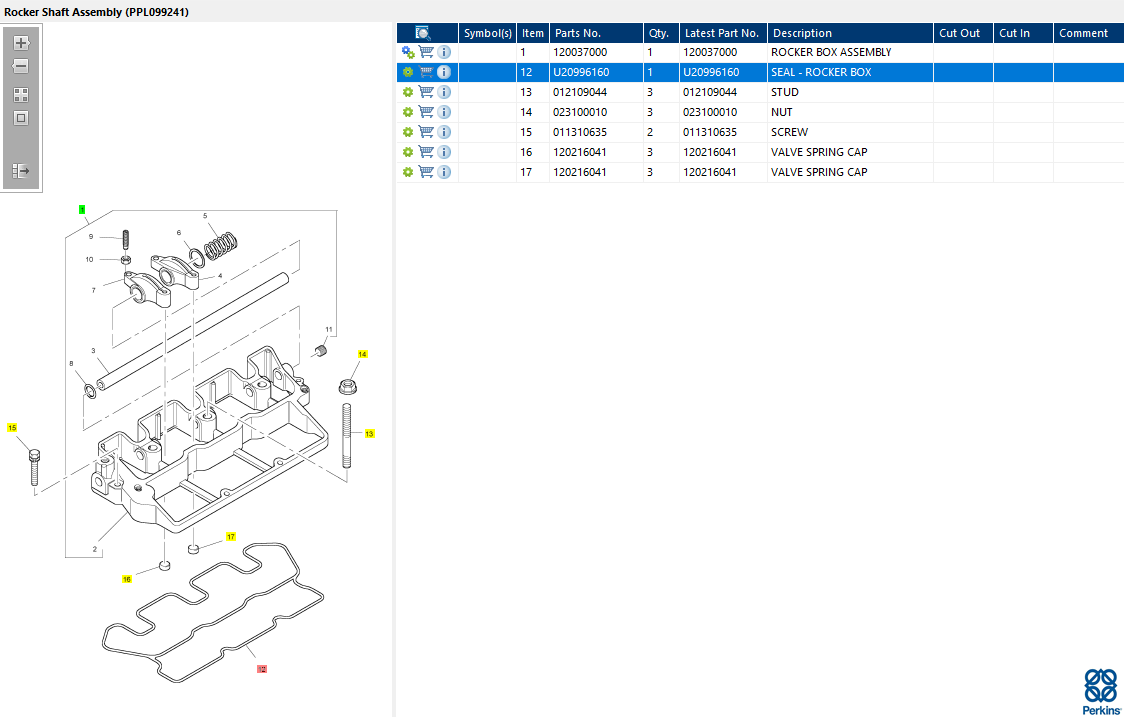Show info for NUT item 14
This screenshot has height=717, width=1124.
(444, 112)
